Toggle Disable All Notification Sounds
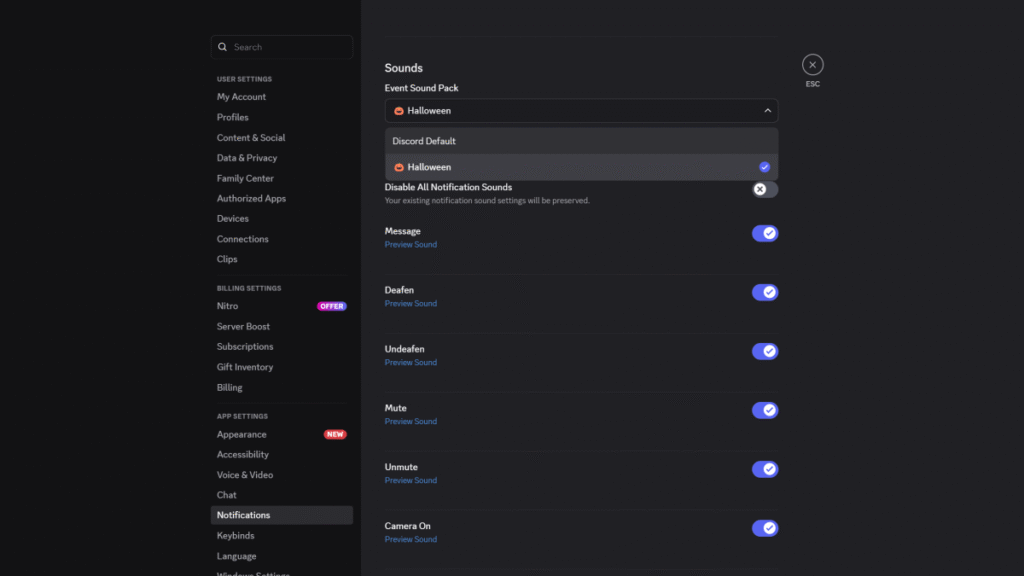 [x=764, y=189]
